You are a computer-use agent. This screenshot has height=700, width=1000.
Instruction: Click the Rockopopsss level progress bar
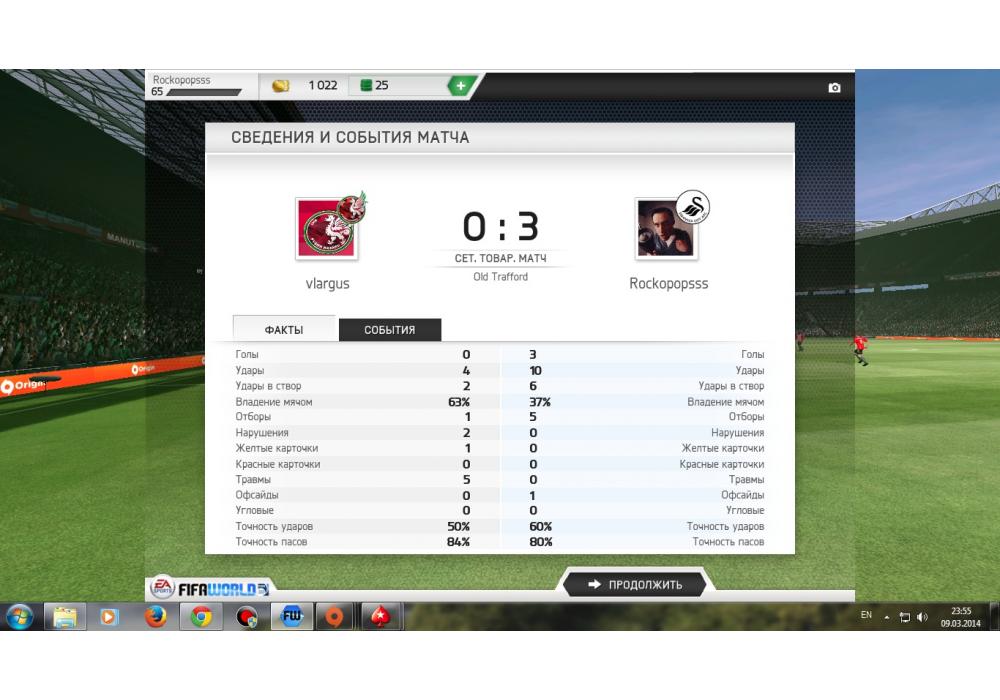[203, 92]
